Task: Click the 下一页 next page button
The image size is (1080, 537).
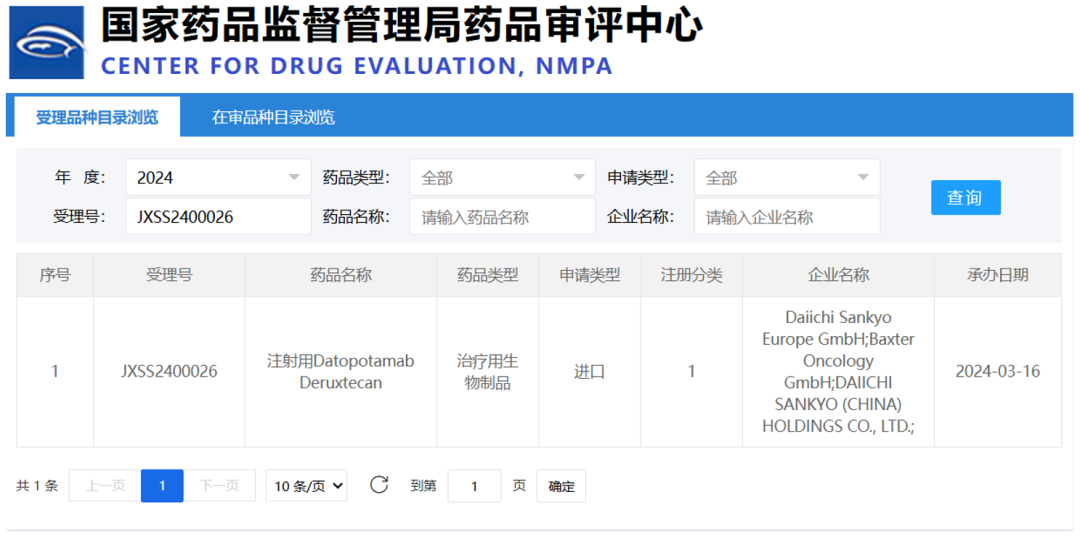Action: (x=219, y=486)
